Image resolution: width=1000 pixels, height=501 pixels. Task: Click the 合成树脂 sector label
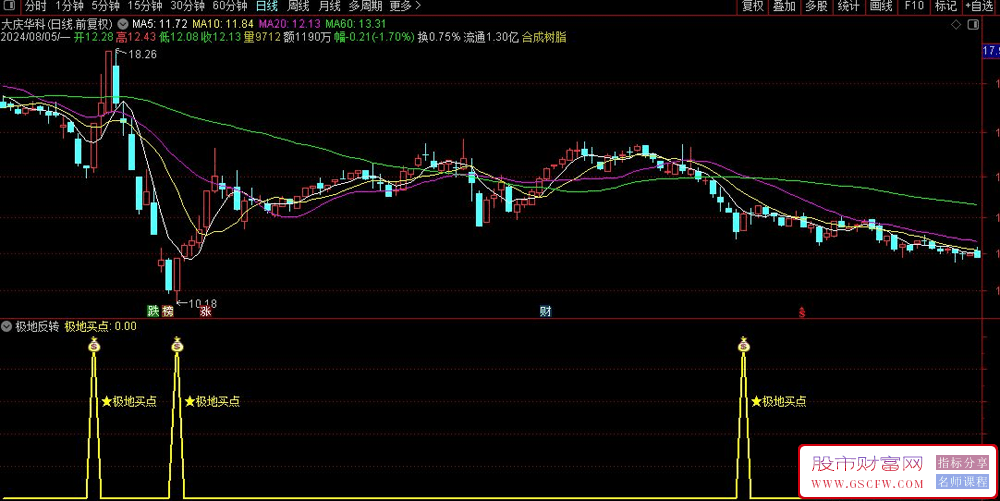click(x=544, y=38)
